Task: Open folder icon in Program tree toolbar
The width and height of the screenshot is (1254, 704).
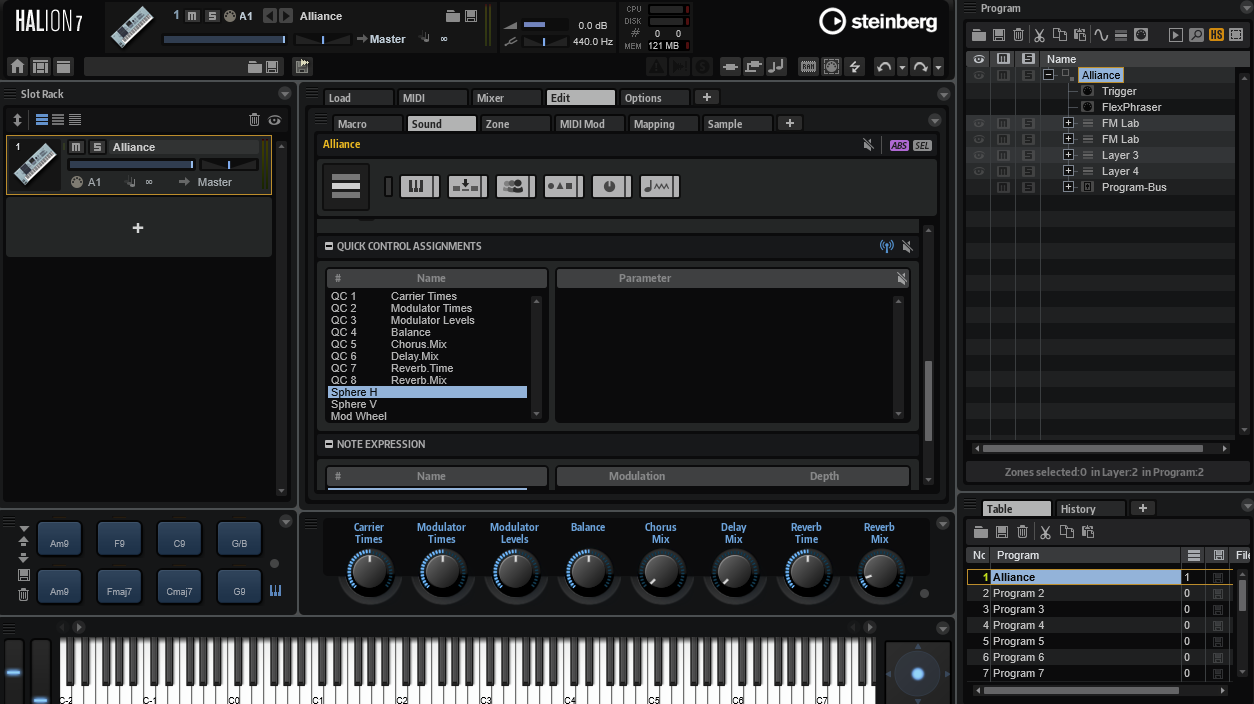Action: 980,35
